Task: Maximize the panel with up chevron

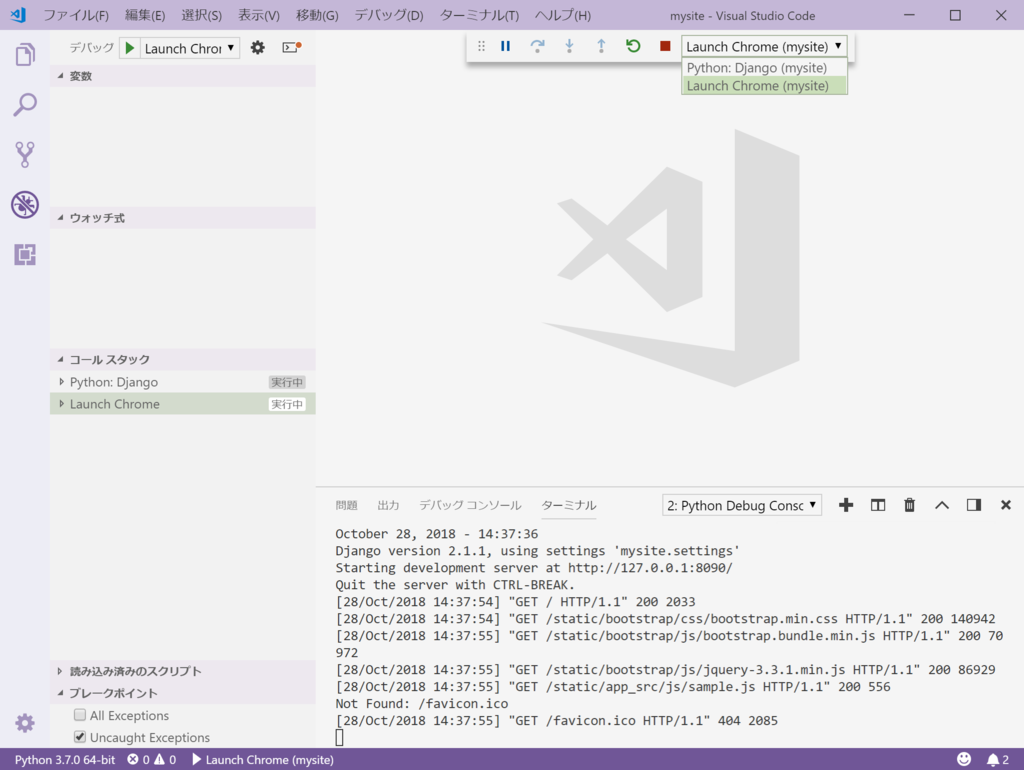Action: (x=942, y=505)
